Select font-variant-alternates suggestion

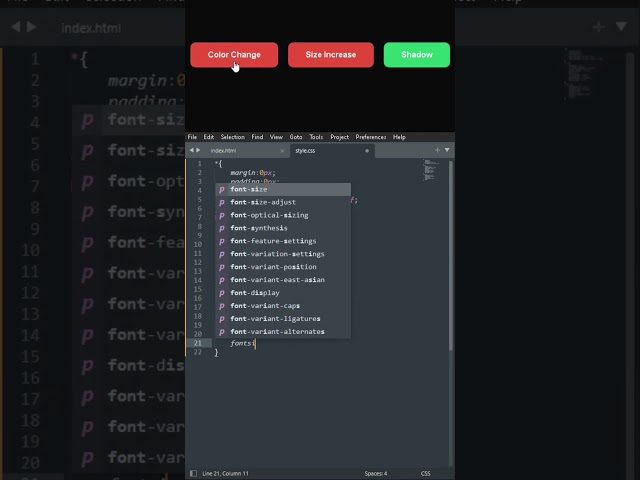point(283,332)
